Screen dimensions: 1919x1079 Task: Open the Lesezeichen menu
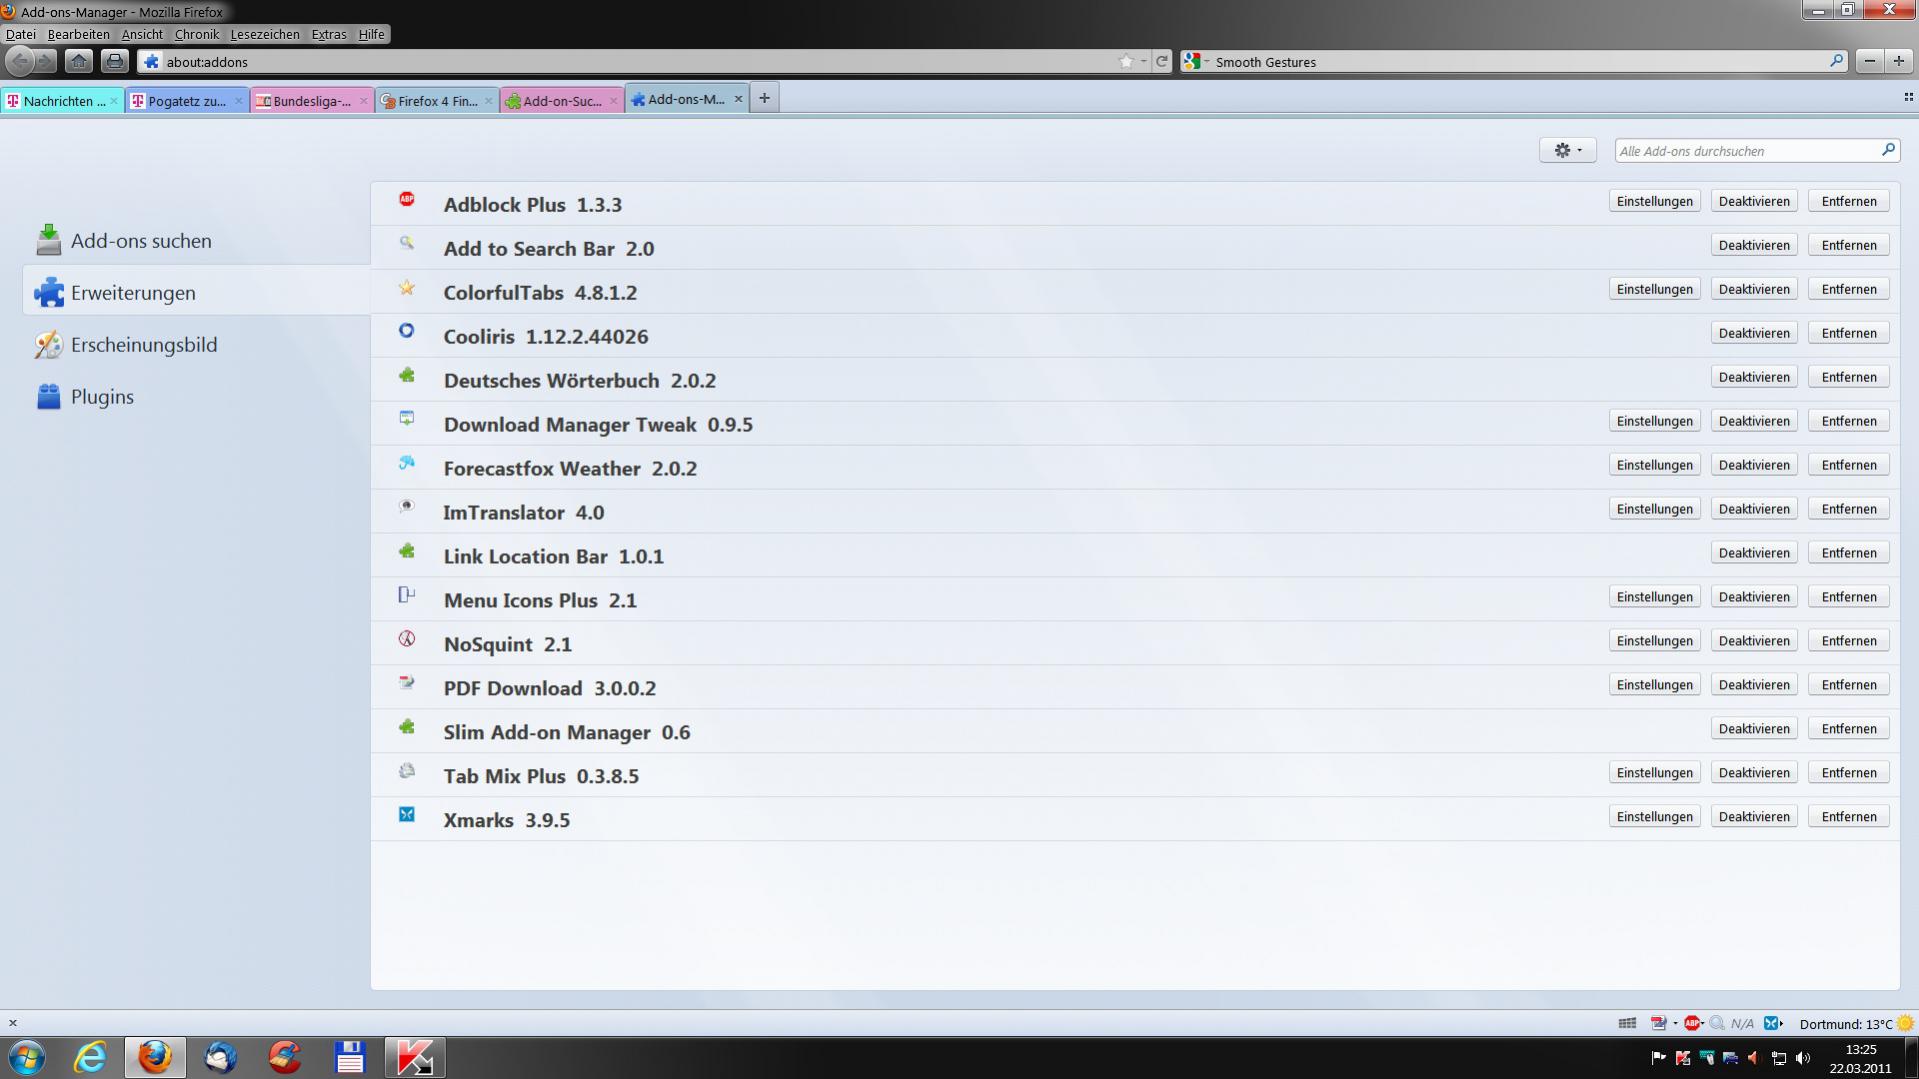click(265, 34)
